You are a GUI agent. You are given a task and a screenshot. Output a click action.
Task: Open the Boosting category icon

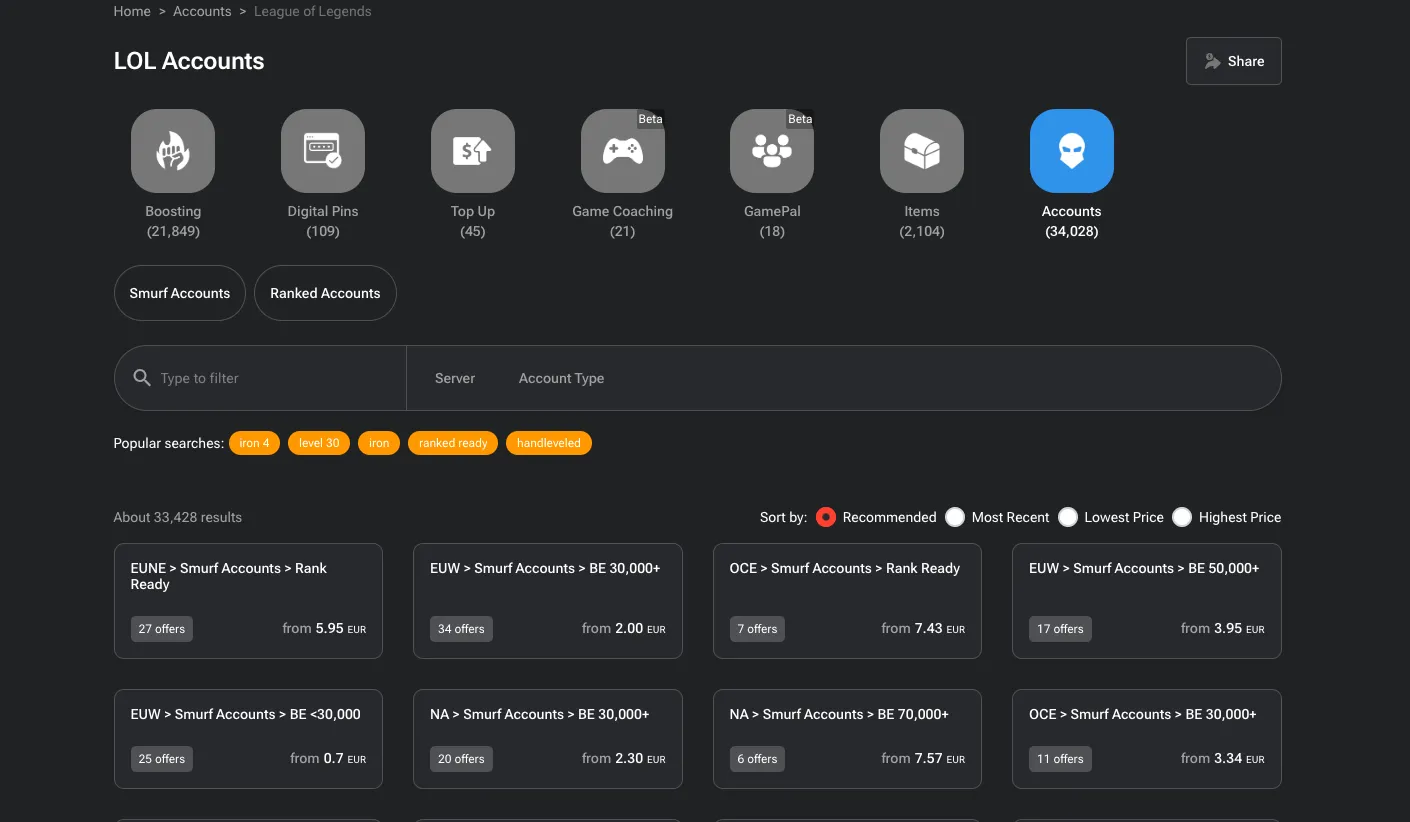[173, 151]
